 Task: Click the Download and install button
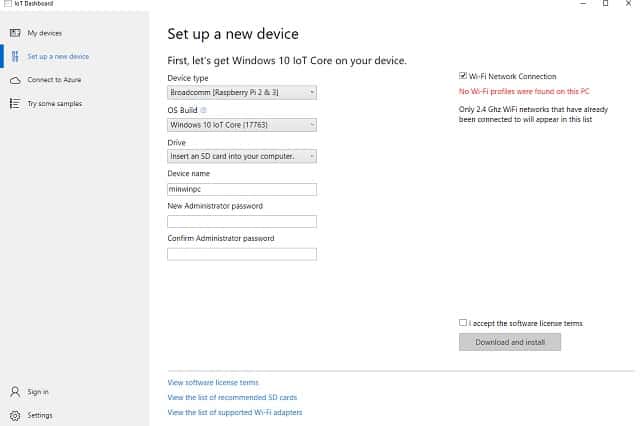click(510, 342)
